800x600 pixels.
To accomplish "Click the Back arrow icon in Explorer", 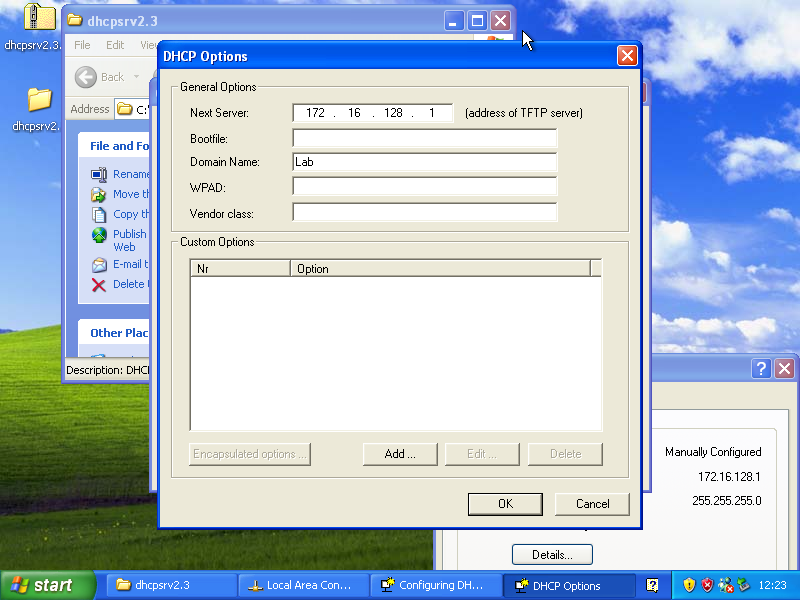I will tap(87, 77).
